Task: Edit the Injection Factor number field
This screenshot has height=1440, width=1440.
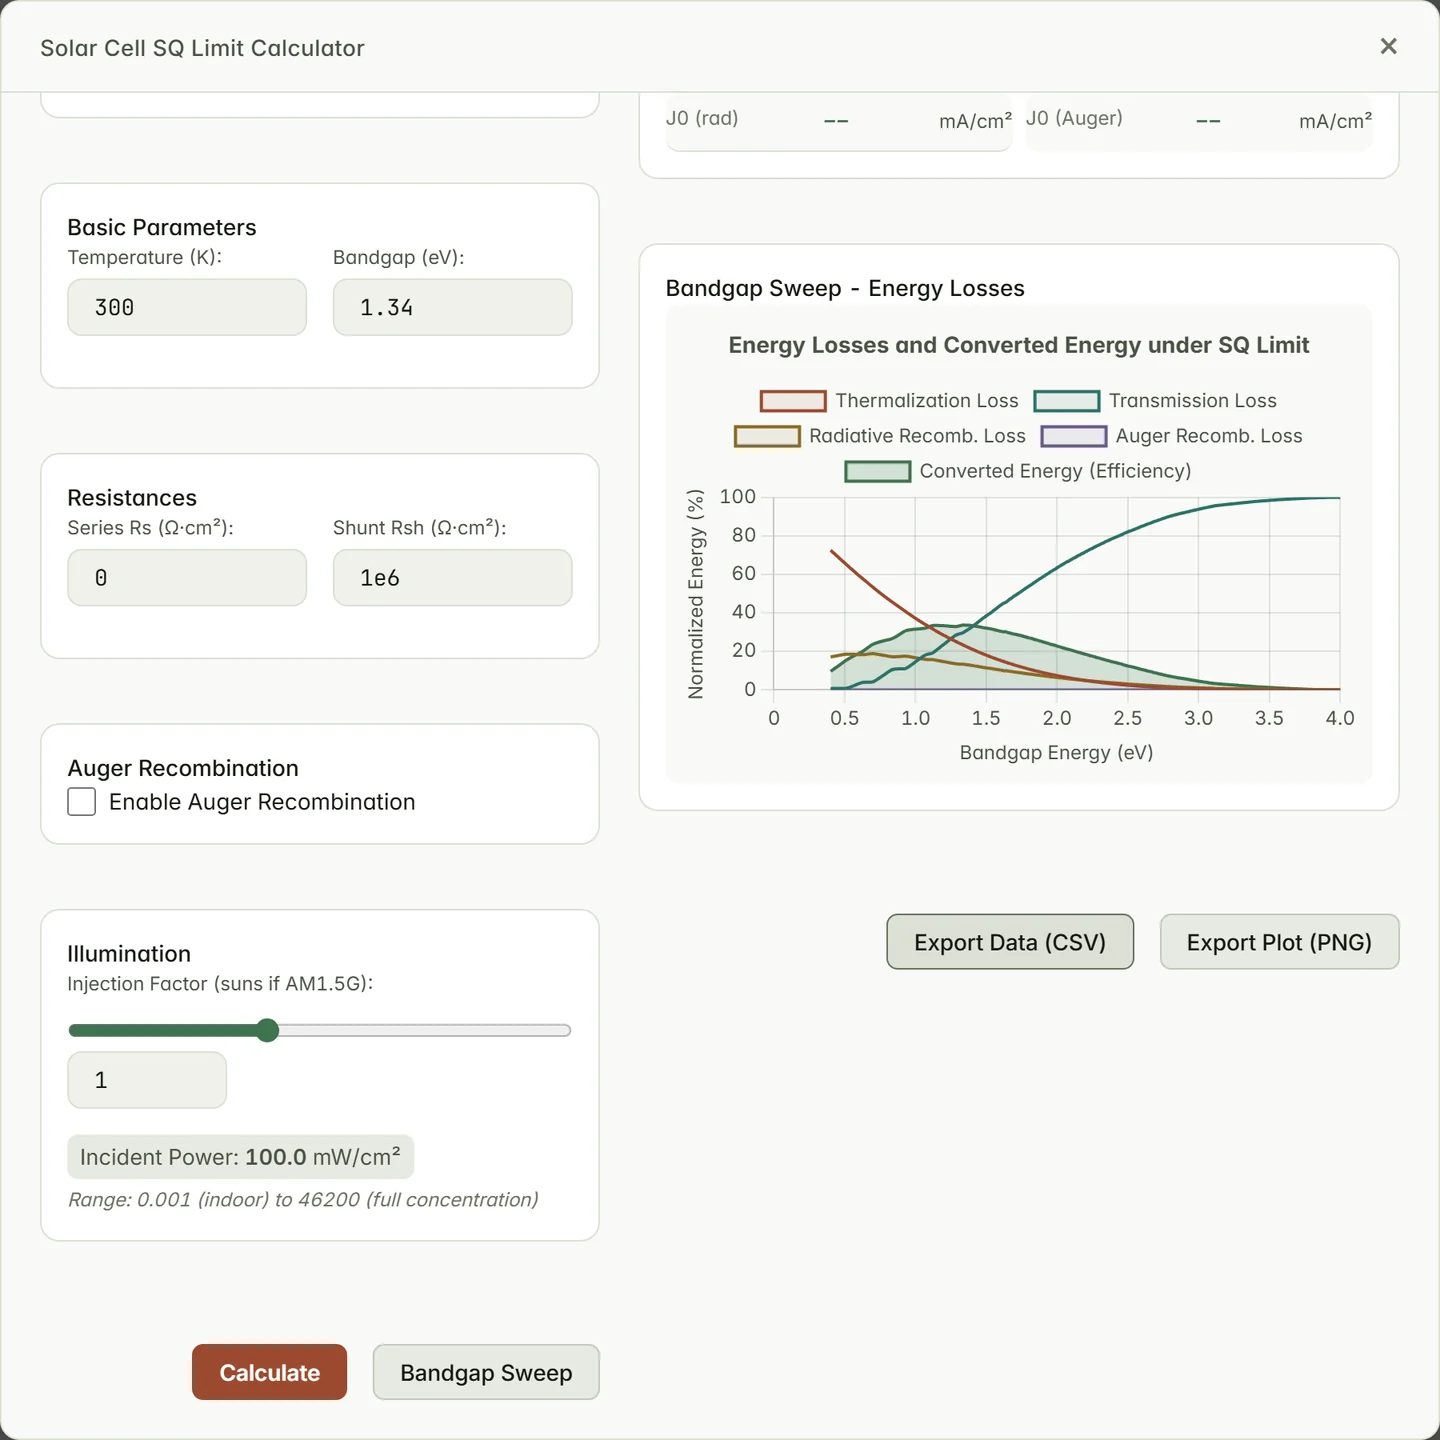Action: point(147,1080)
